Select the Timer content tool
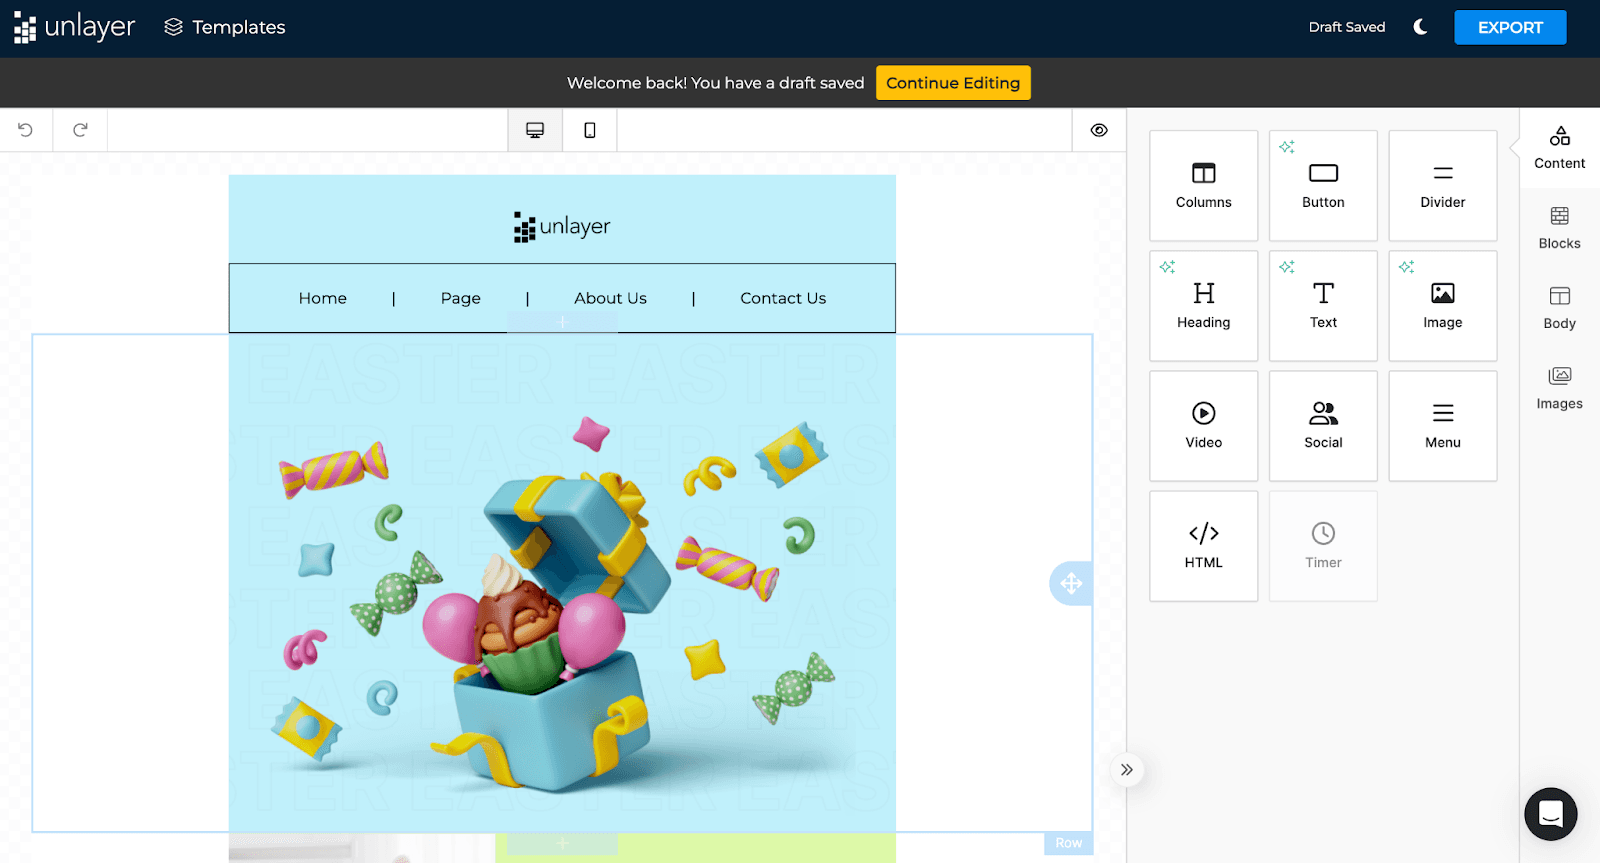The width and height of the screenshot is (1600, 863). point(1323,546)
